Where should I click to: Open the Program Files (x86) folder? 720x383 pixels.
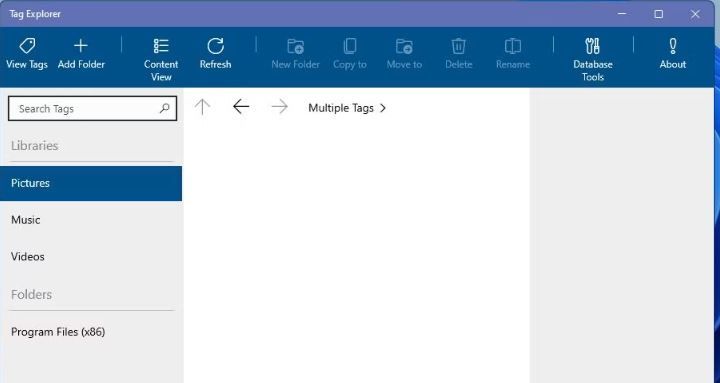91,332
